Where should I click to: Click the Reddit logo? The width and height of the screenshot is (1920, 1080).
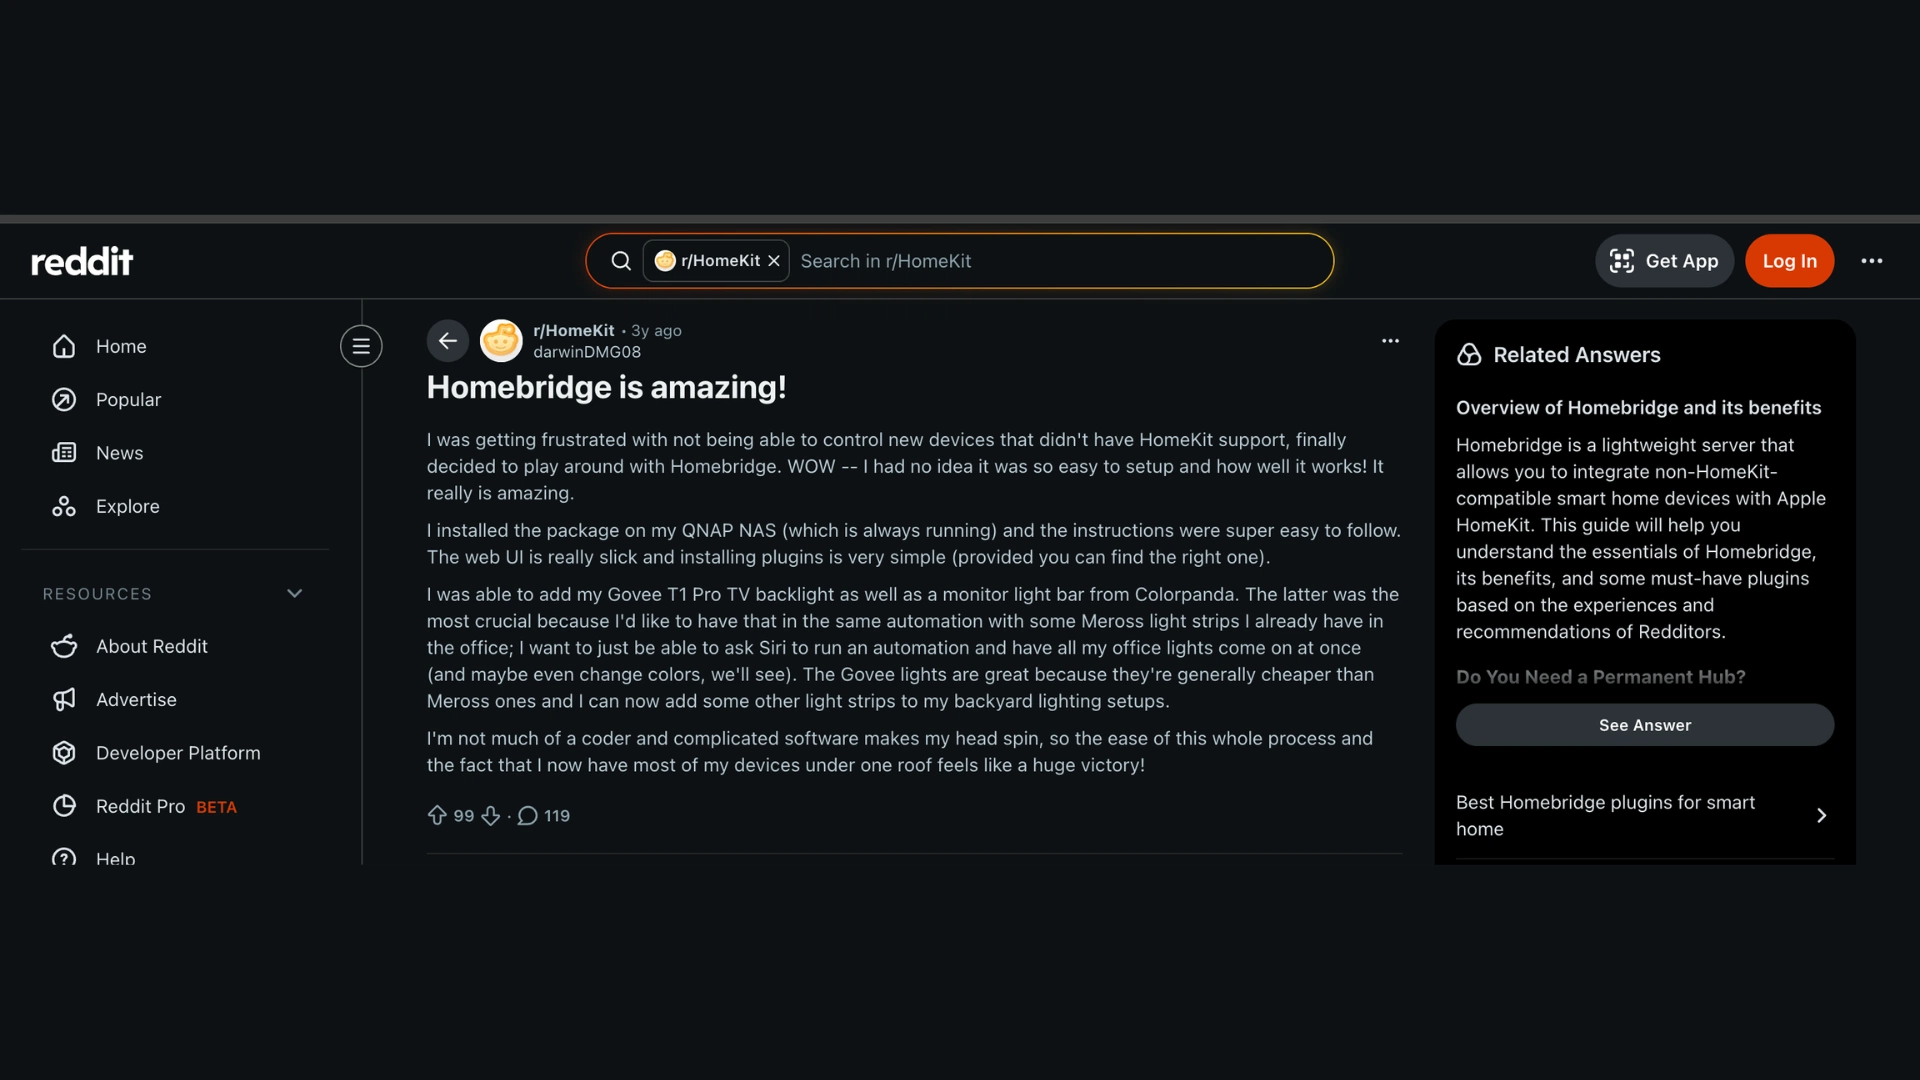pyautogui.click(x=82, y=261)
